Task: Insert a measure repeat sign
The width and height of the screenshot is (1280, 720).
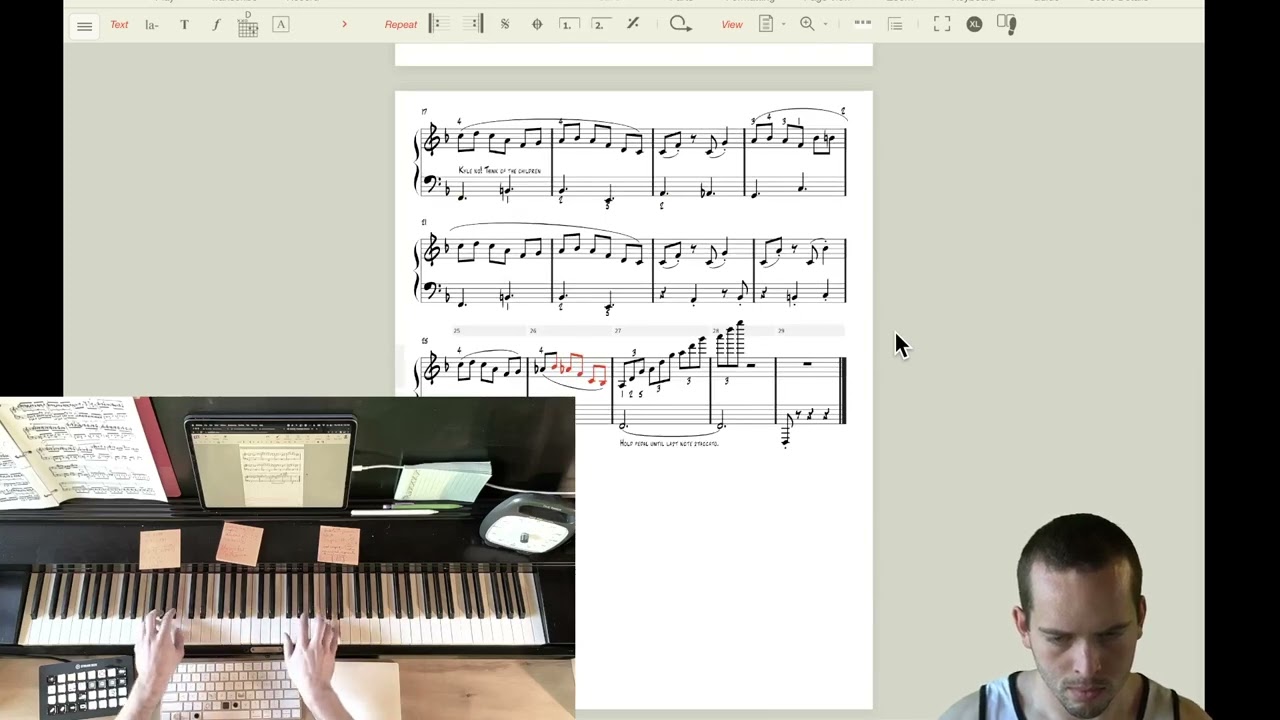Action: tap(633, 24)
